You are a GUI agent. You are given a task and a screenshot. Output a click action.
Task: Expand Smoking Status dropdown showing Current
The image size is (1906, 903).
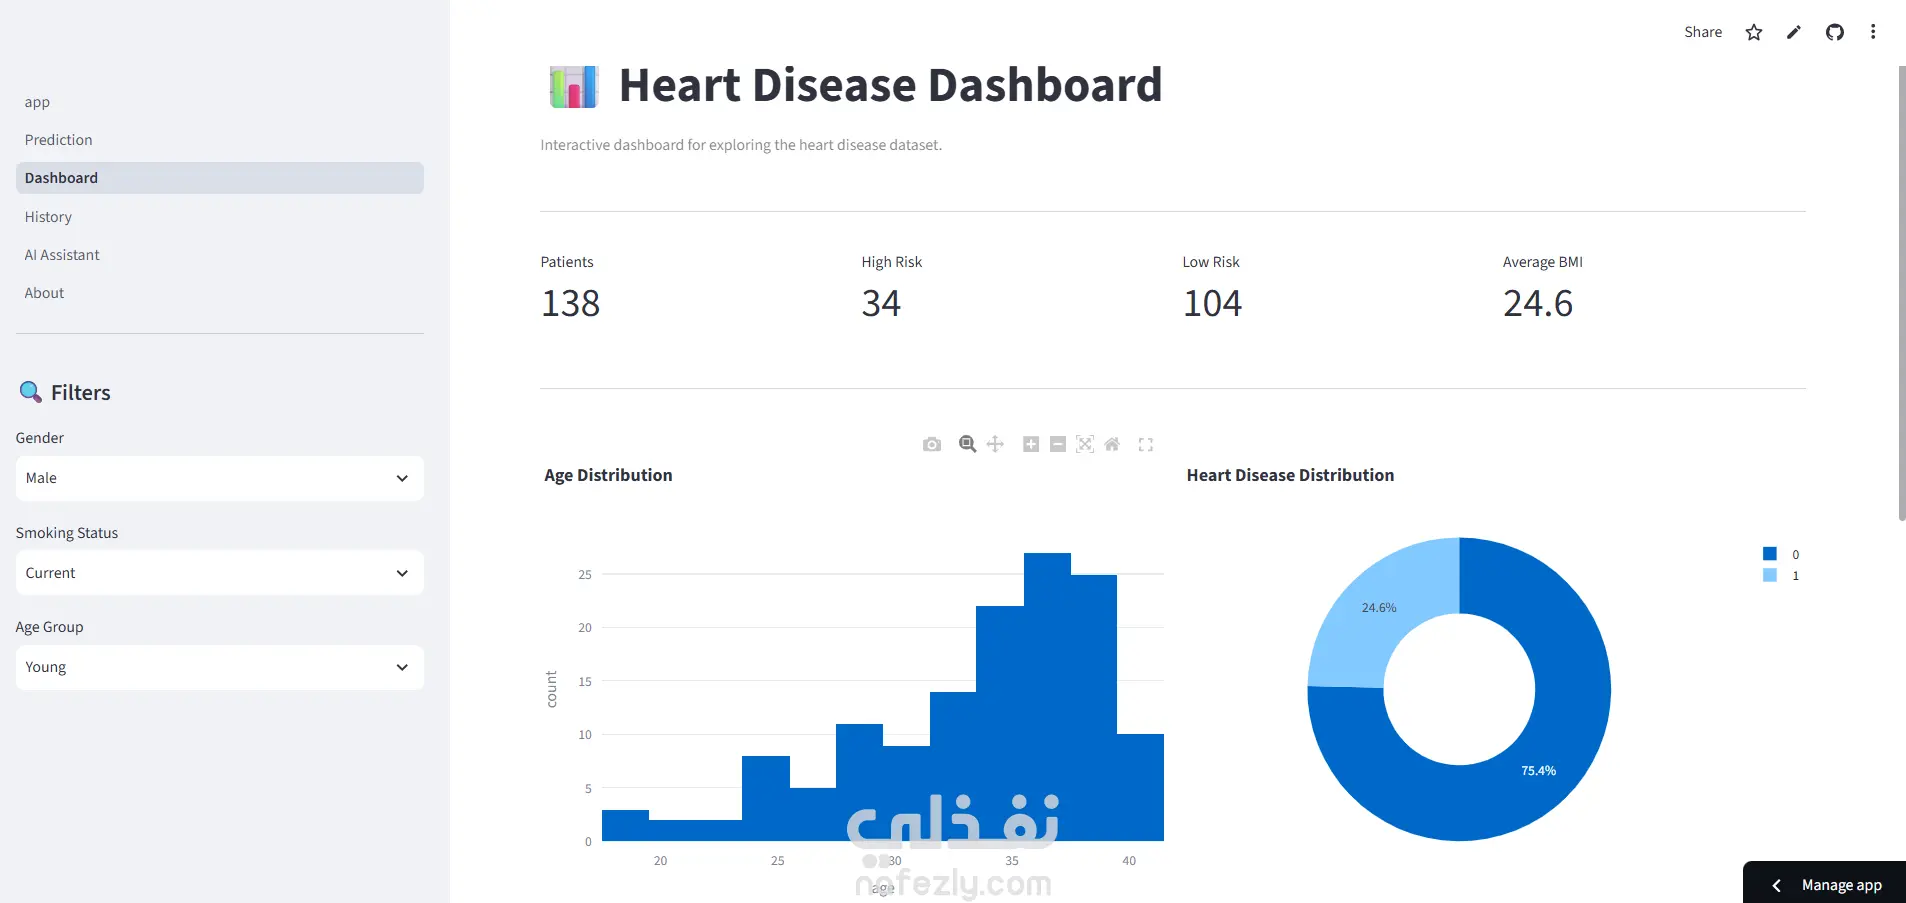(x=220, y=573)
